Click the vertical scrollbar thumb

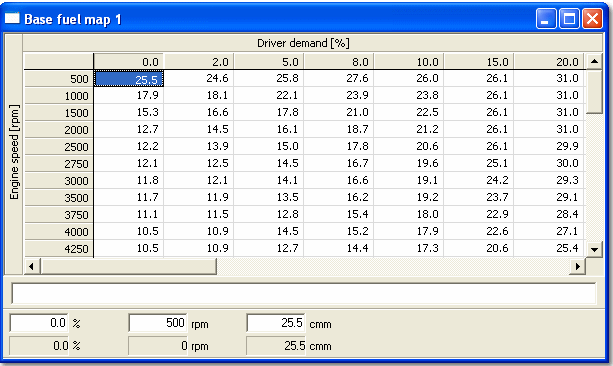594,92
